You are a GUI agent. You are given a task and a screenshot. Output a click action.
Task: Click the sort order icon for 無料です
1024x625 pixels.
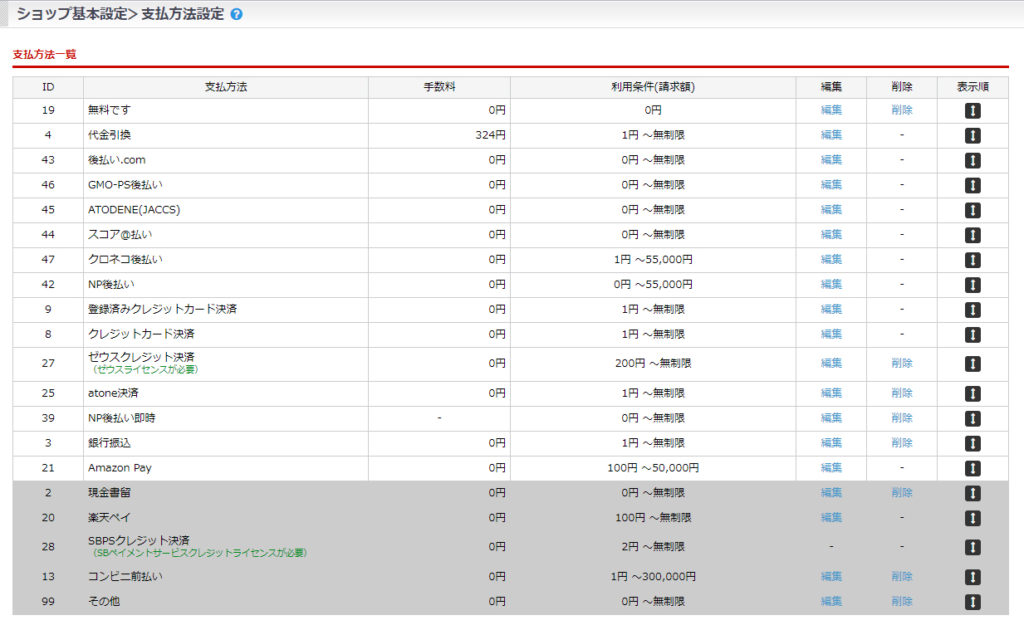[972, 111]
